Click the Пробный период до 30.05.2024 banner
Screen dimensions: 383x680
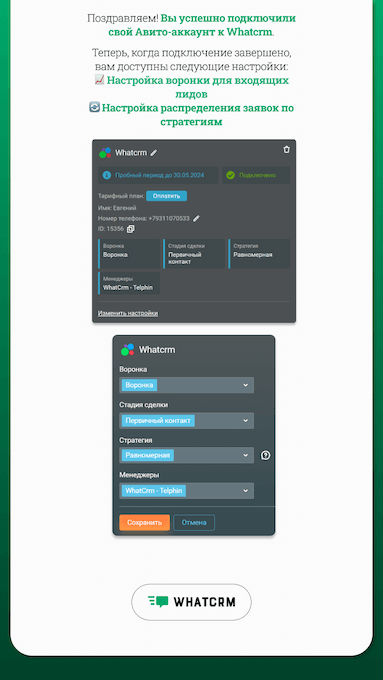(x=158, y=175)
